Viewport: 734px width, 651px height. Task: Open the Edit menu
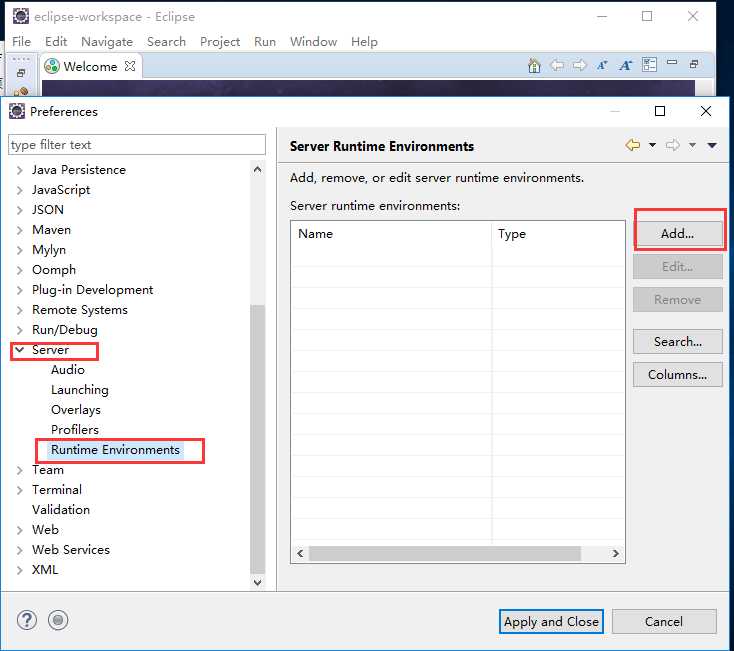(x=56, y=42)
